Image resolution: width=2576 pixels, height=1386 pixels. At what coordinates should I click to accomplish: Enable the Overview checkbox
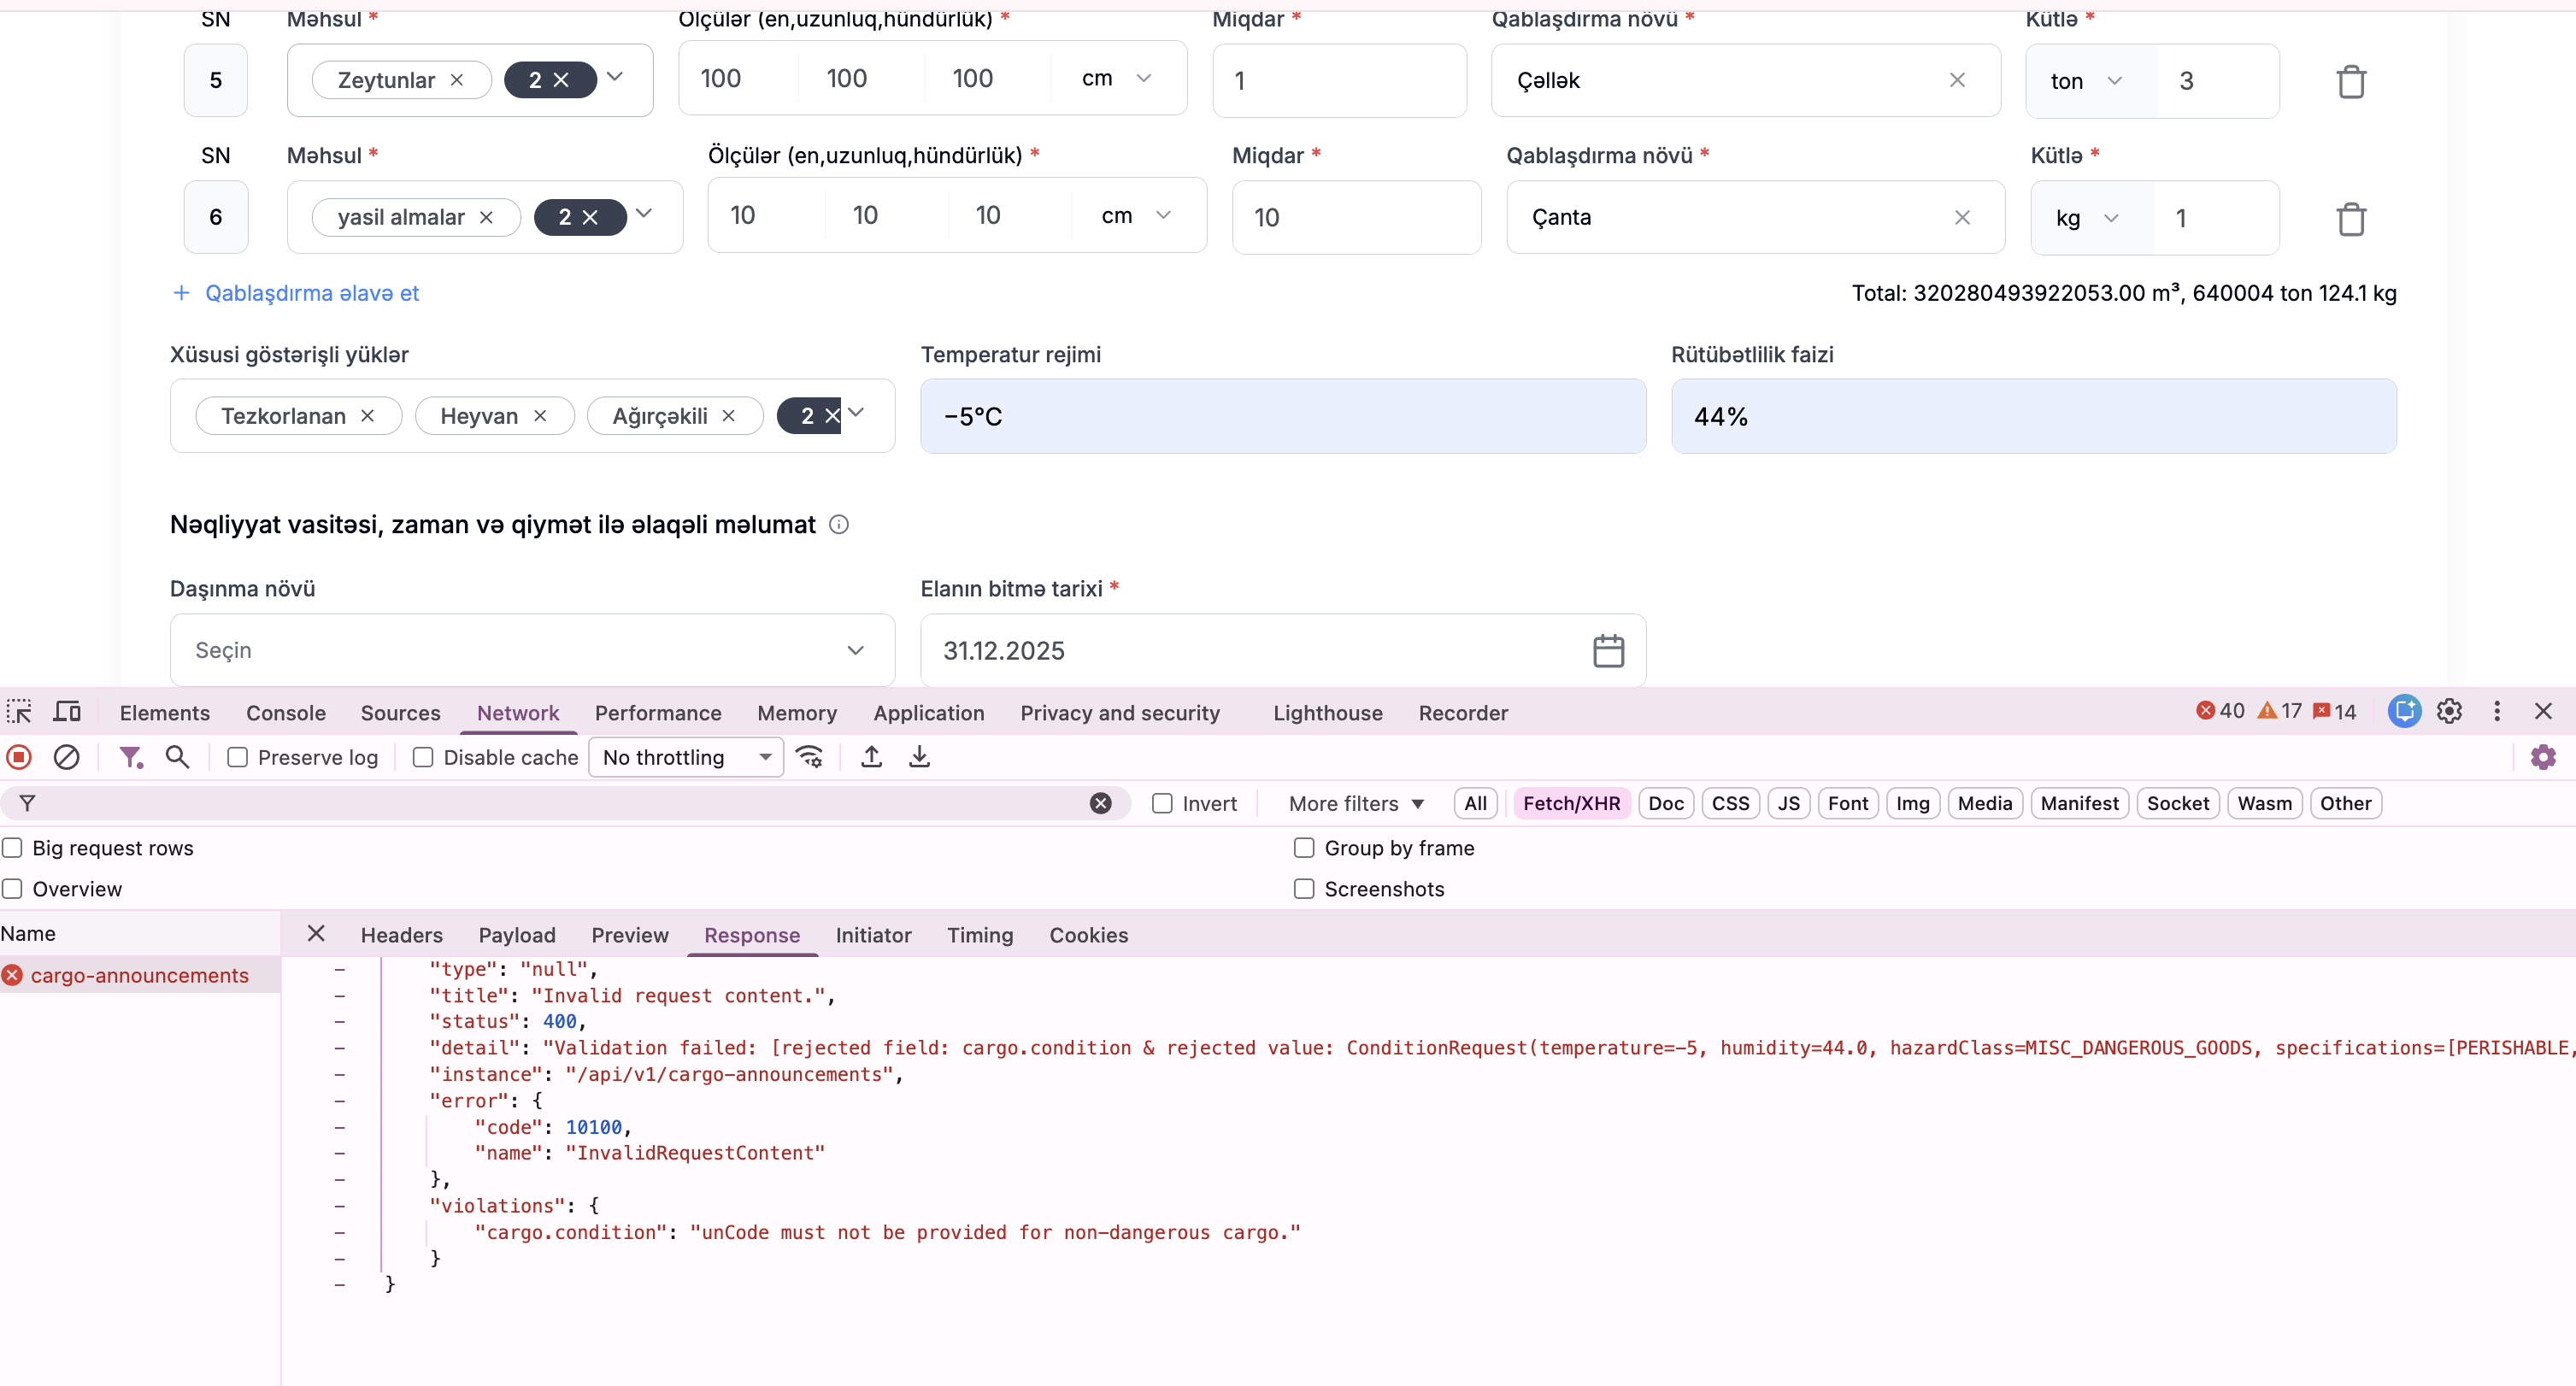click(x=12, y=888)
